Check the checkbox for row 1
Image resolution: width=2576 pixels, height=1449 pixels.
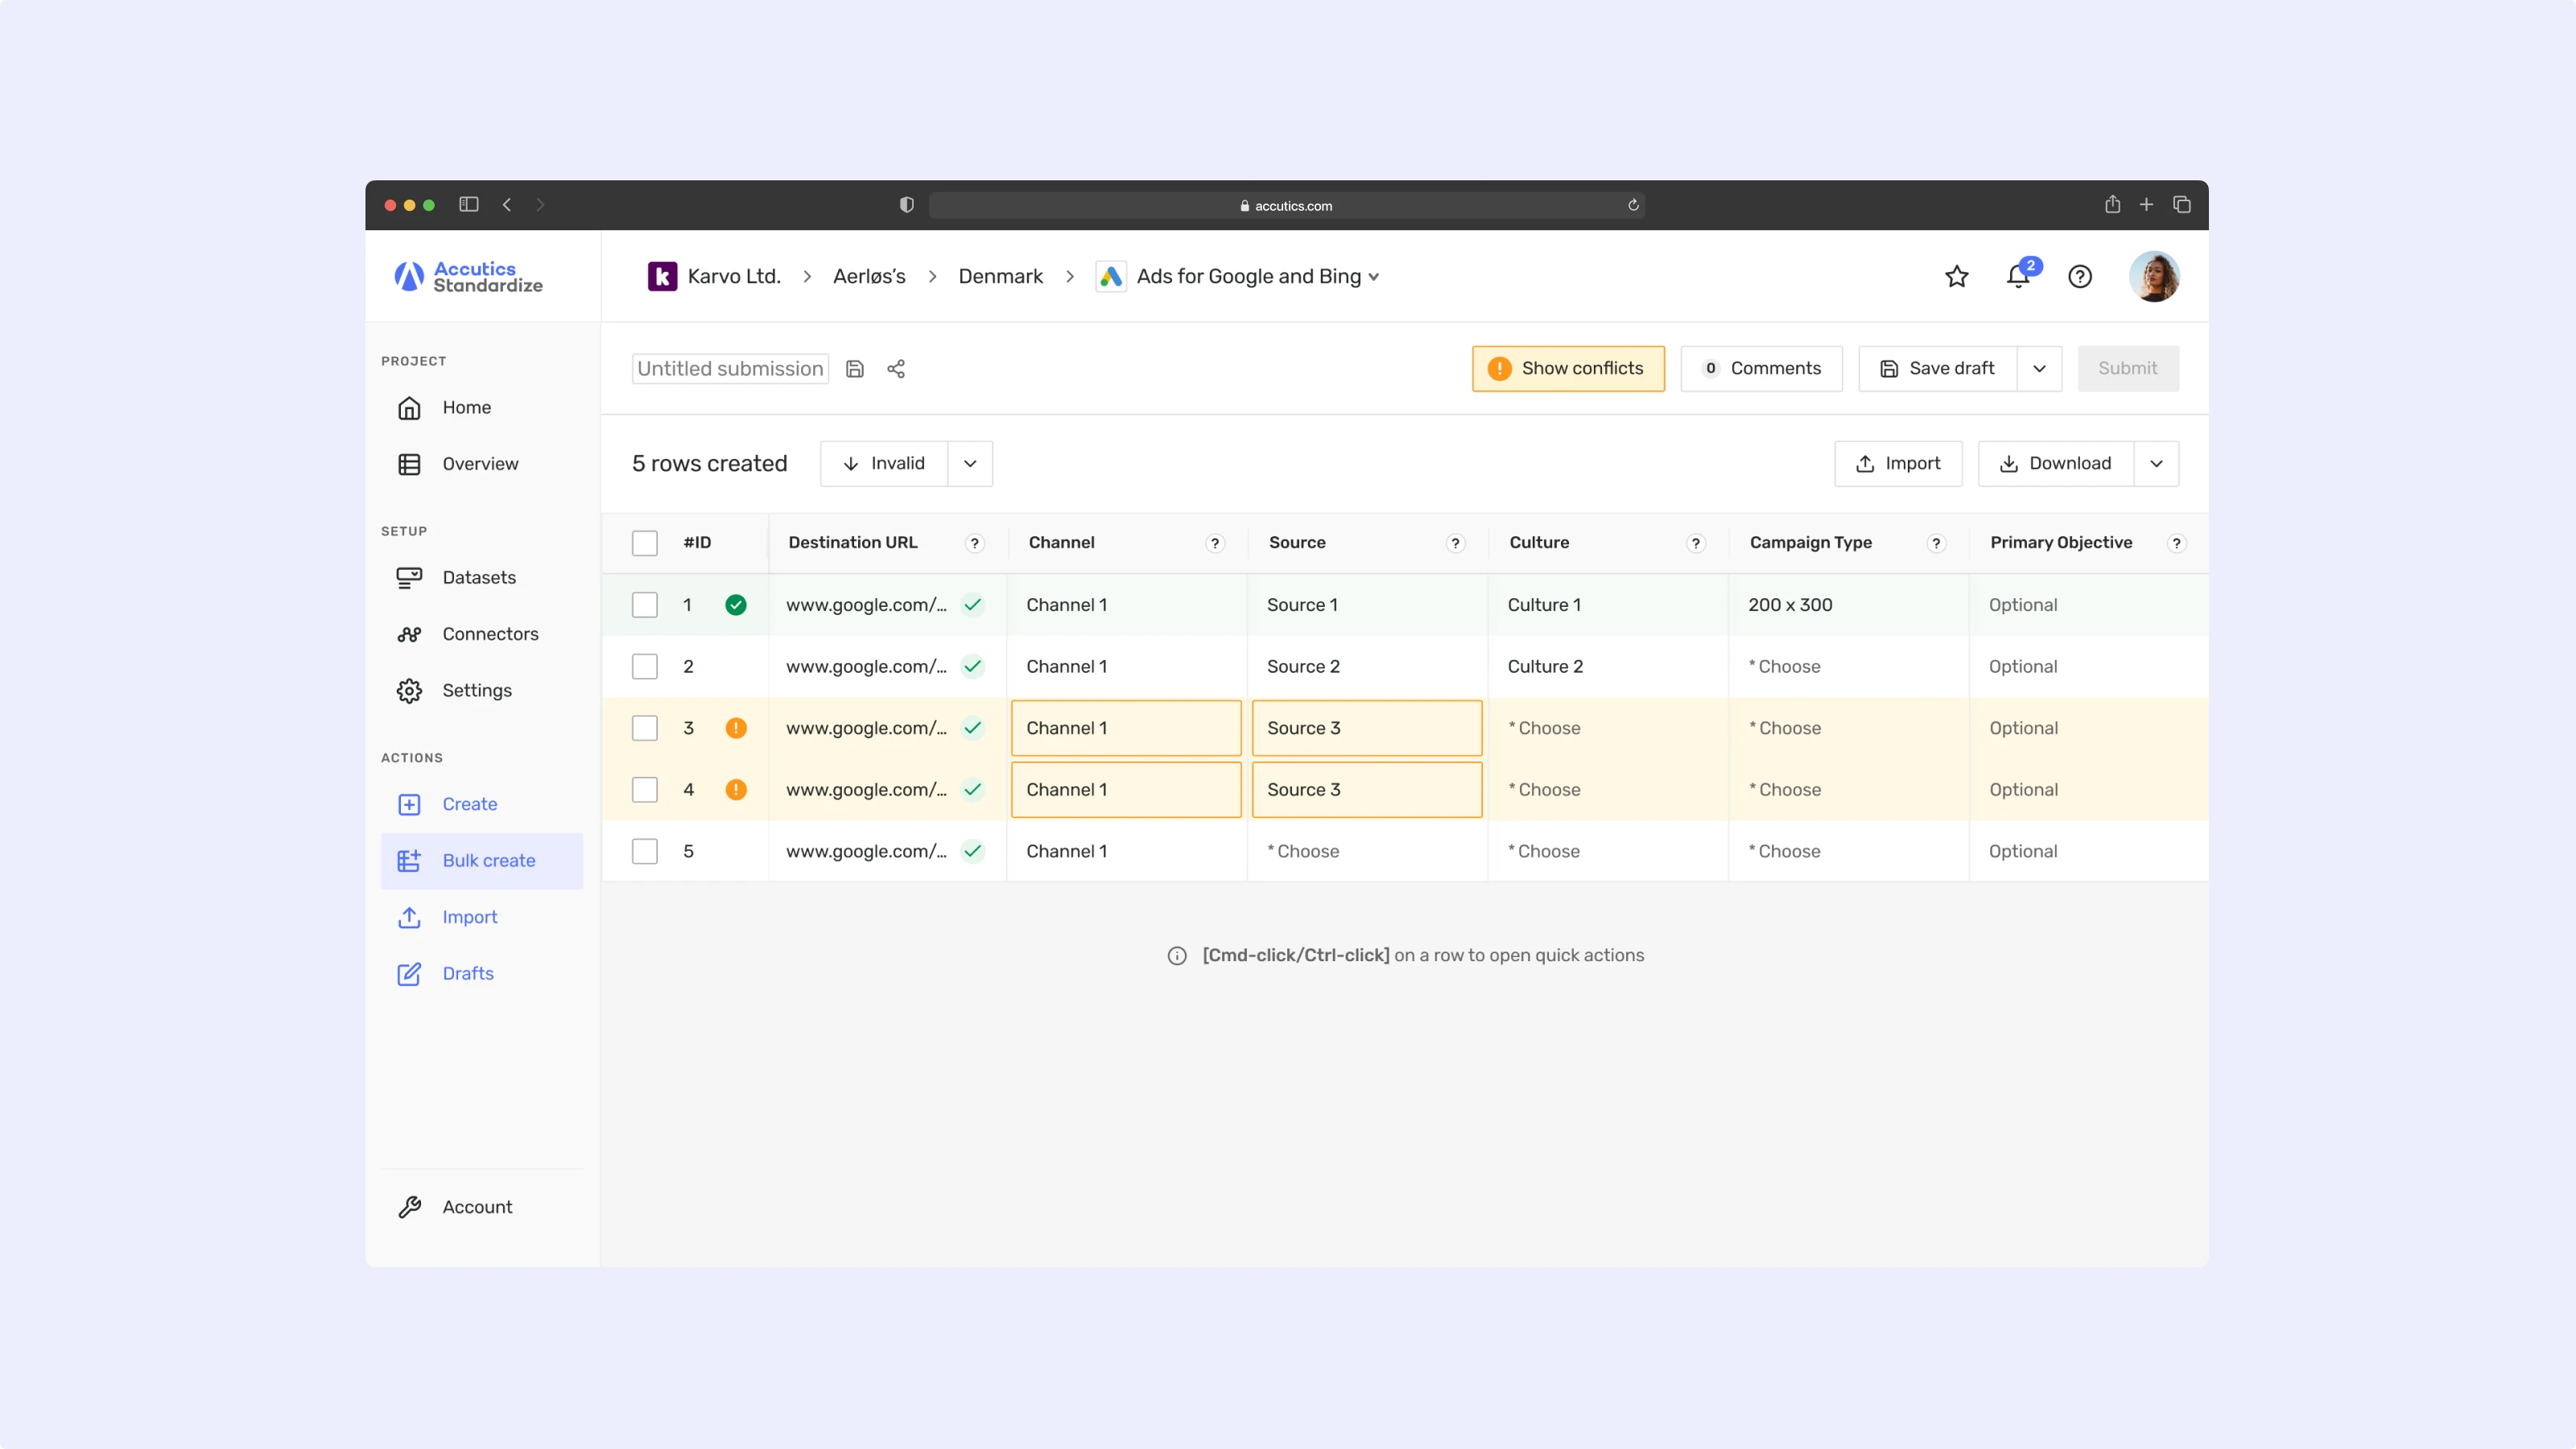(x=645, y=605)
